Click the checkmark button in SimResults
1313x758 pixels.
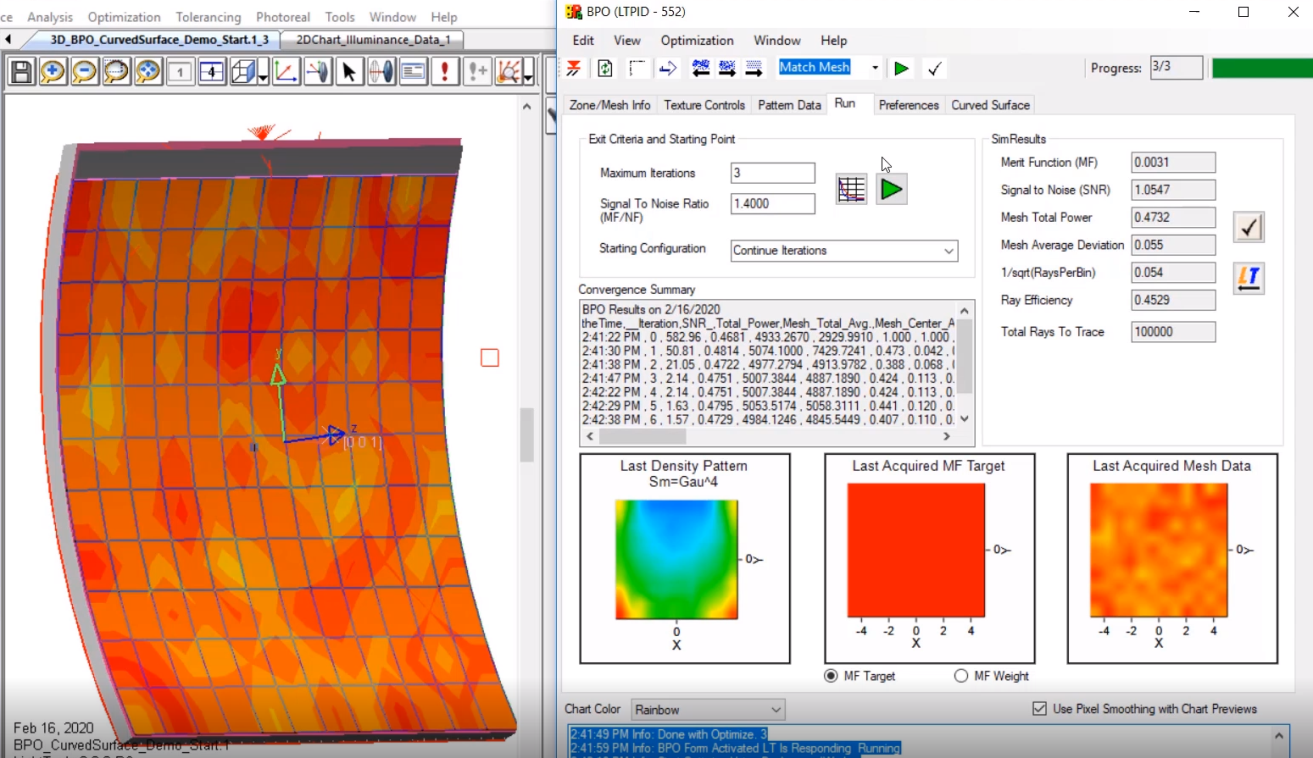[1248, 227]
